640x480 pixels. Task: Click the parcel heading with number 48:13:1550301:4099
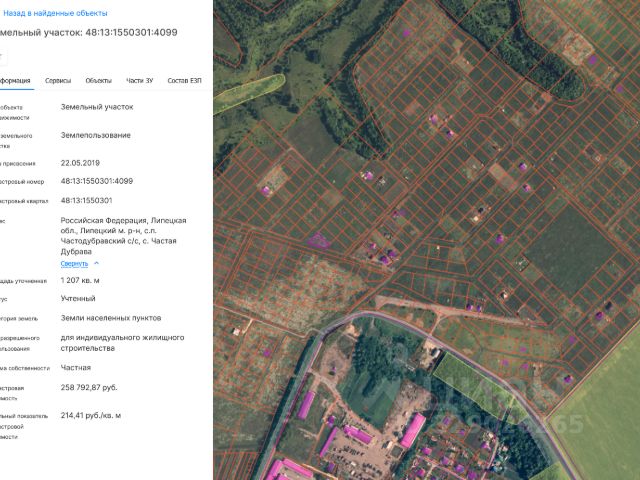pyautogui.click(x=89, y=33)
